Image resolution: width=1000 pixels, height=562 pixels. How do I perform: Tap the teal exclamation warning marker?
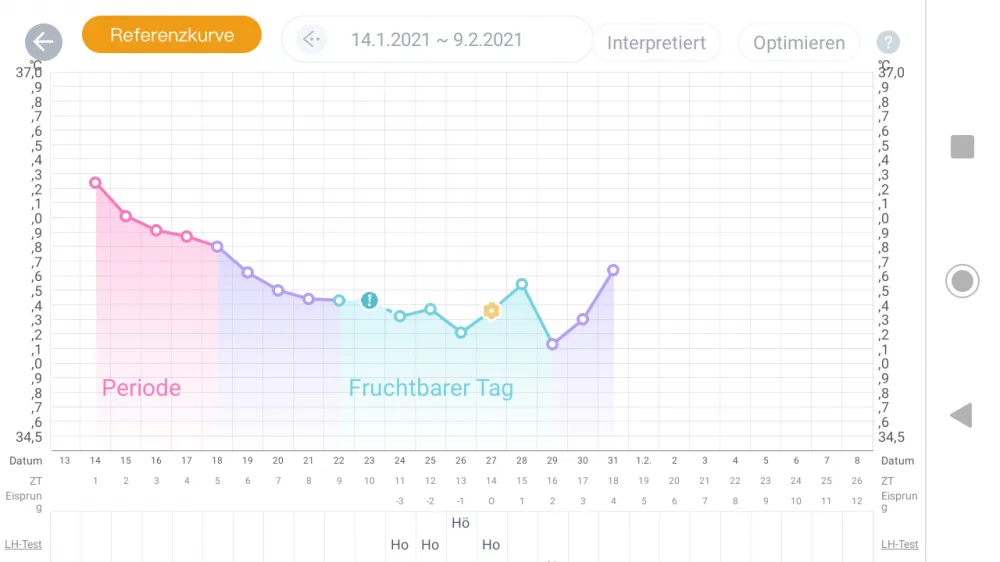(369, 300)
